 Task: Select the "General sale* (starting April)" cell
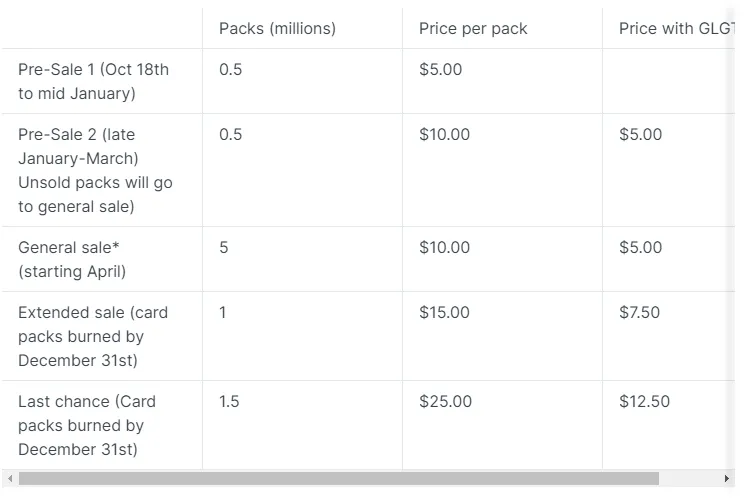72,259
